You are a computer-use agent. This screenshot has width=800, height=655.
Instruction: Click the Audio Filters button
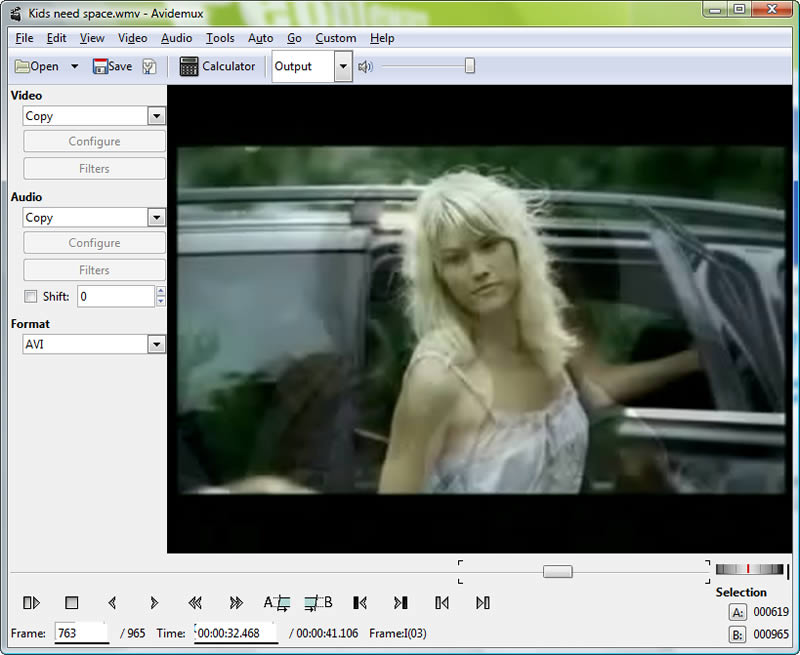click(94, 270)
